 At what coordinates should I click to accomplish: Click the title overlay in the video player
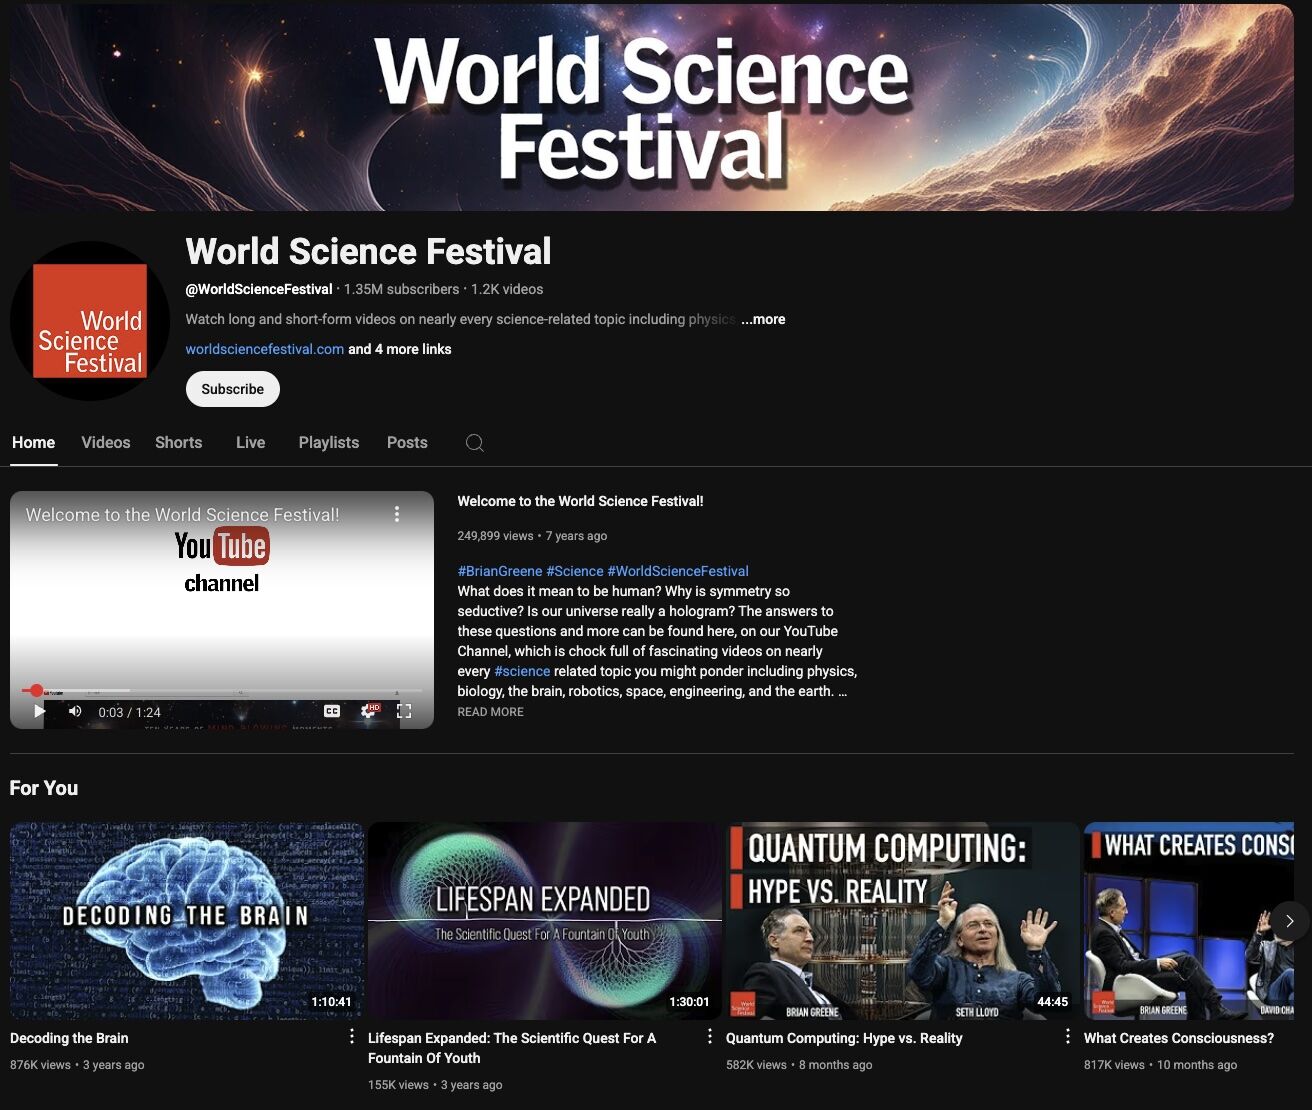pos(182,515)
